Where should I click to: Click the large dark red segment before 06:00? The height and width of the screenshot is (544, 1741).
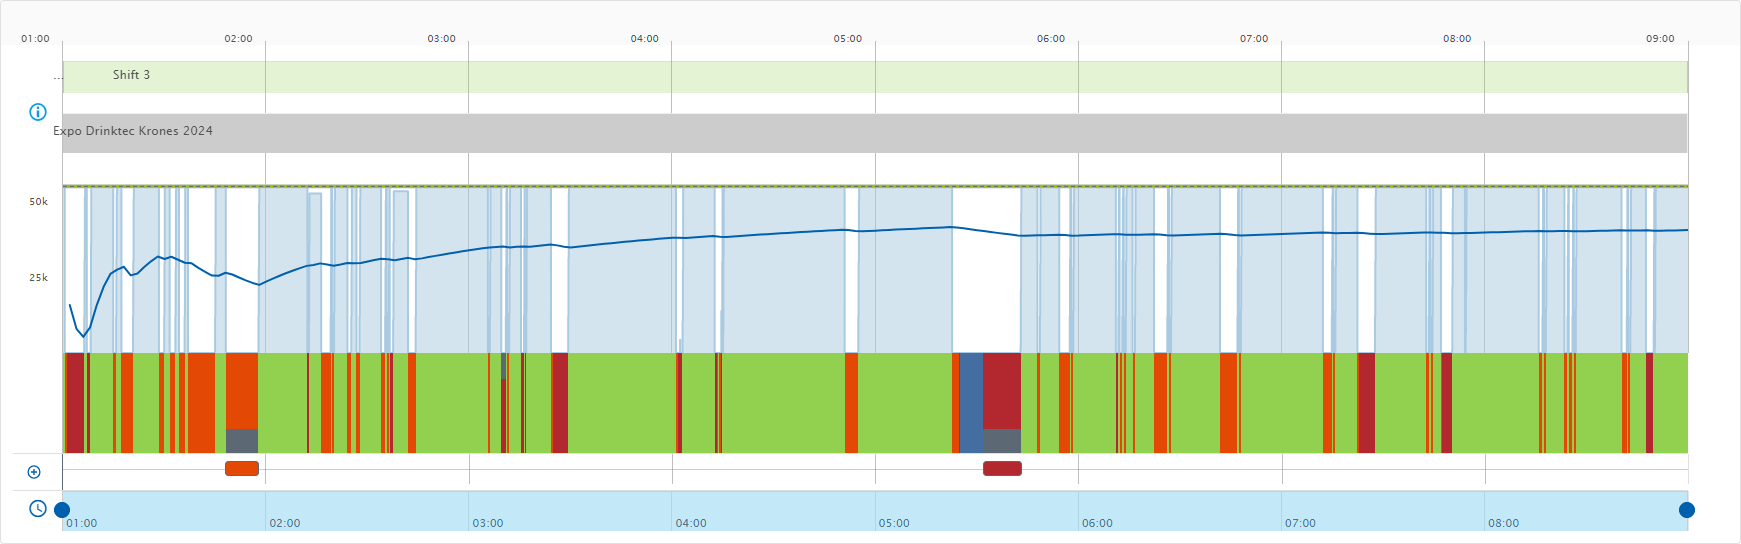[x=1002, y=390]
